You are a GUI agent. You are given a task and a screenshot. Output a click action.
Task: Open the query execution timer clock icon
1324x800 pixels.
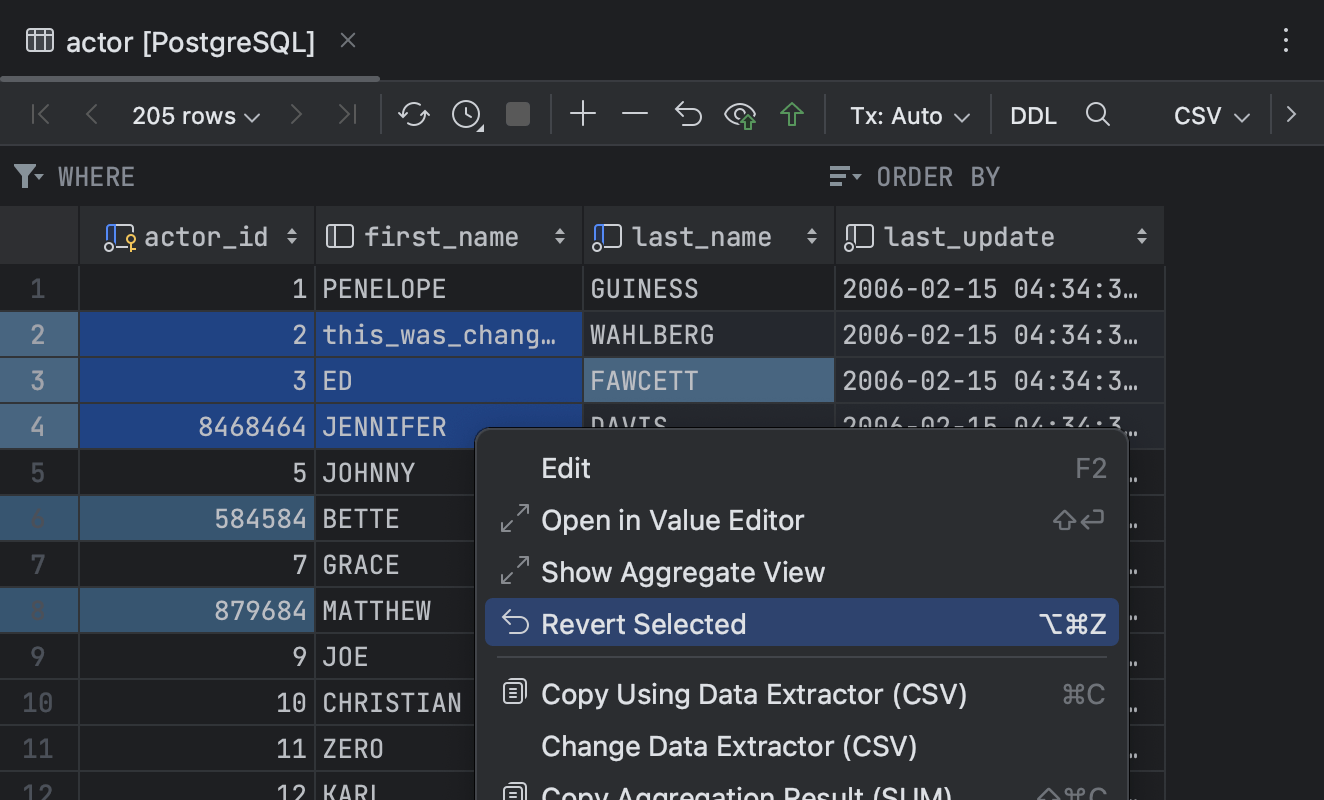coord(465,114)
